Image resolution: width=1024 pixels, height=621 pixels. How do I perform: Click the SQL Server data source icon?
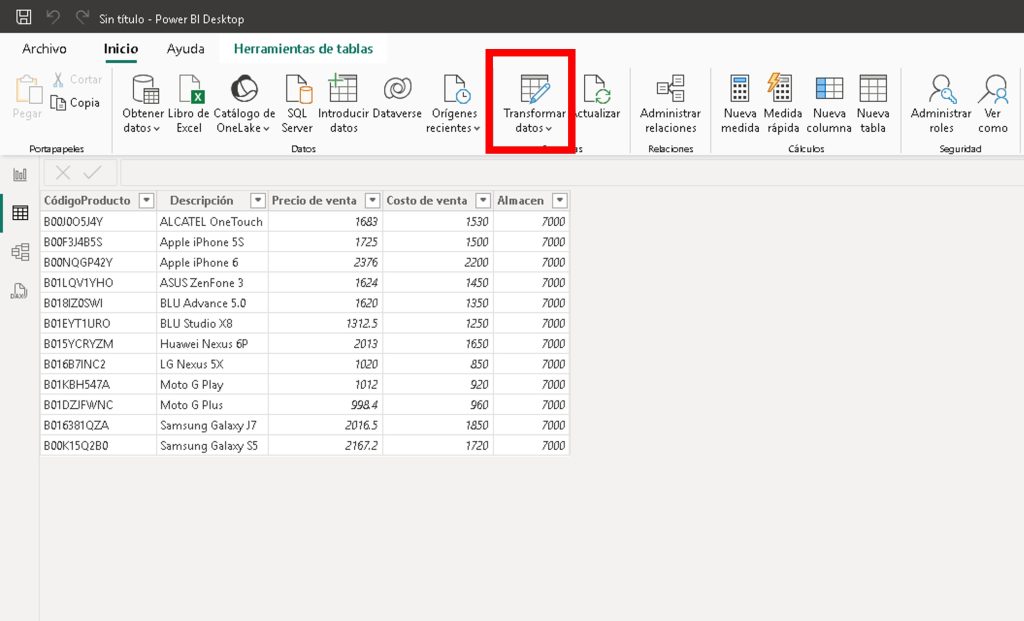(297, 103)
